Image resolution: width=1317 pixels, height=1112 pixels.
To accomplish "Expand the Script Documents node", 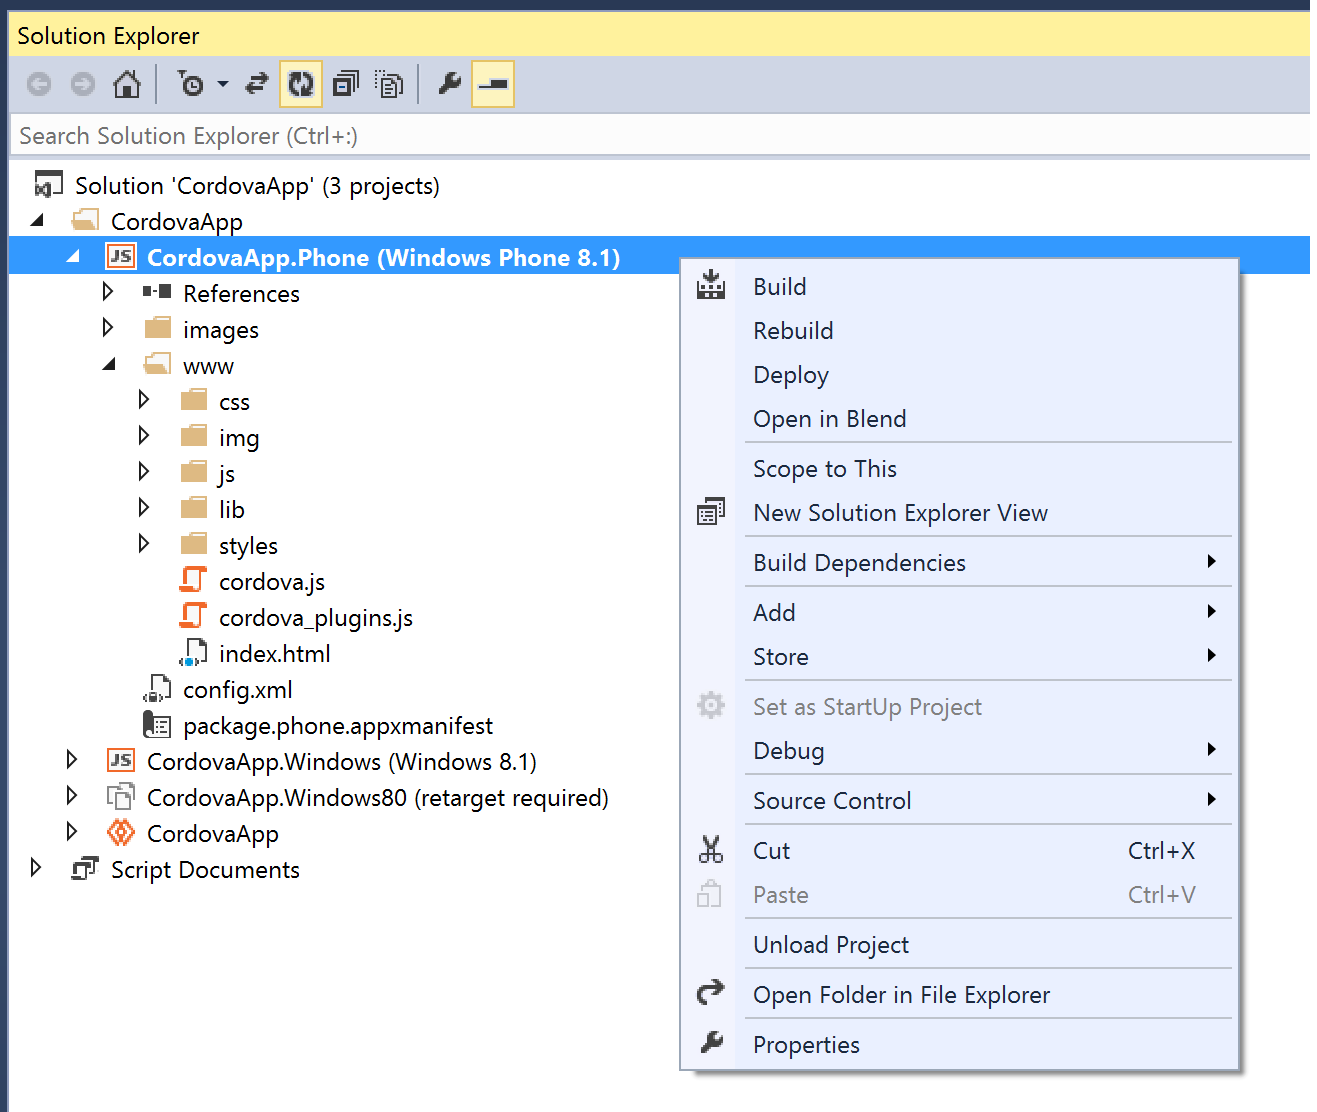I will point(36,868).
